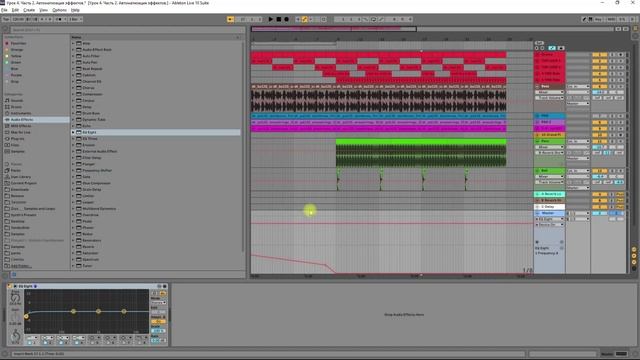The height and width of the screenshot is (360, 640).
Task: Open Master device chooser showing EQ Eight
Action: click(550, 219)
